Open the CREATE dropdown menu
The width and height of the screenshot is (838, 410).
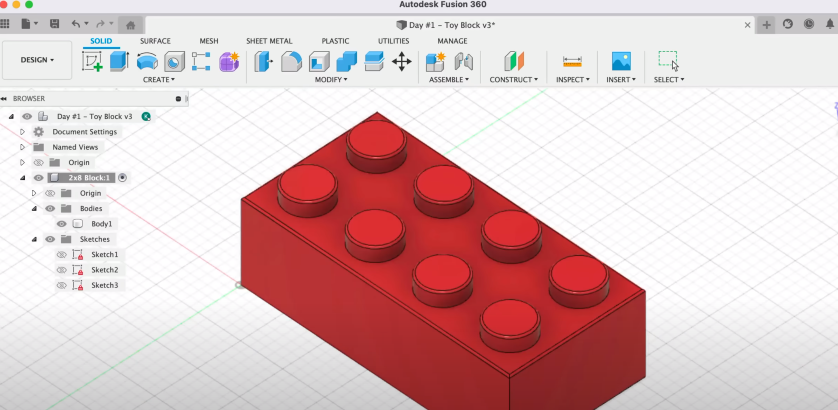tap(159, 80)
